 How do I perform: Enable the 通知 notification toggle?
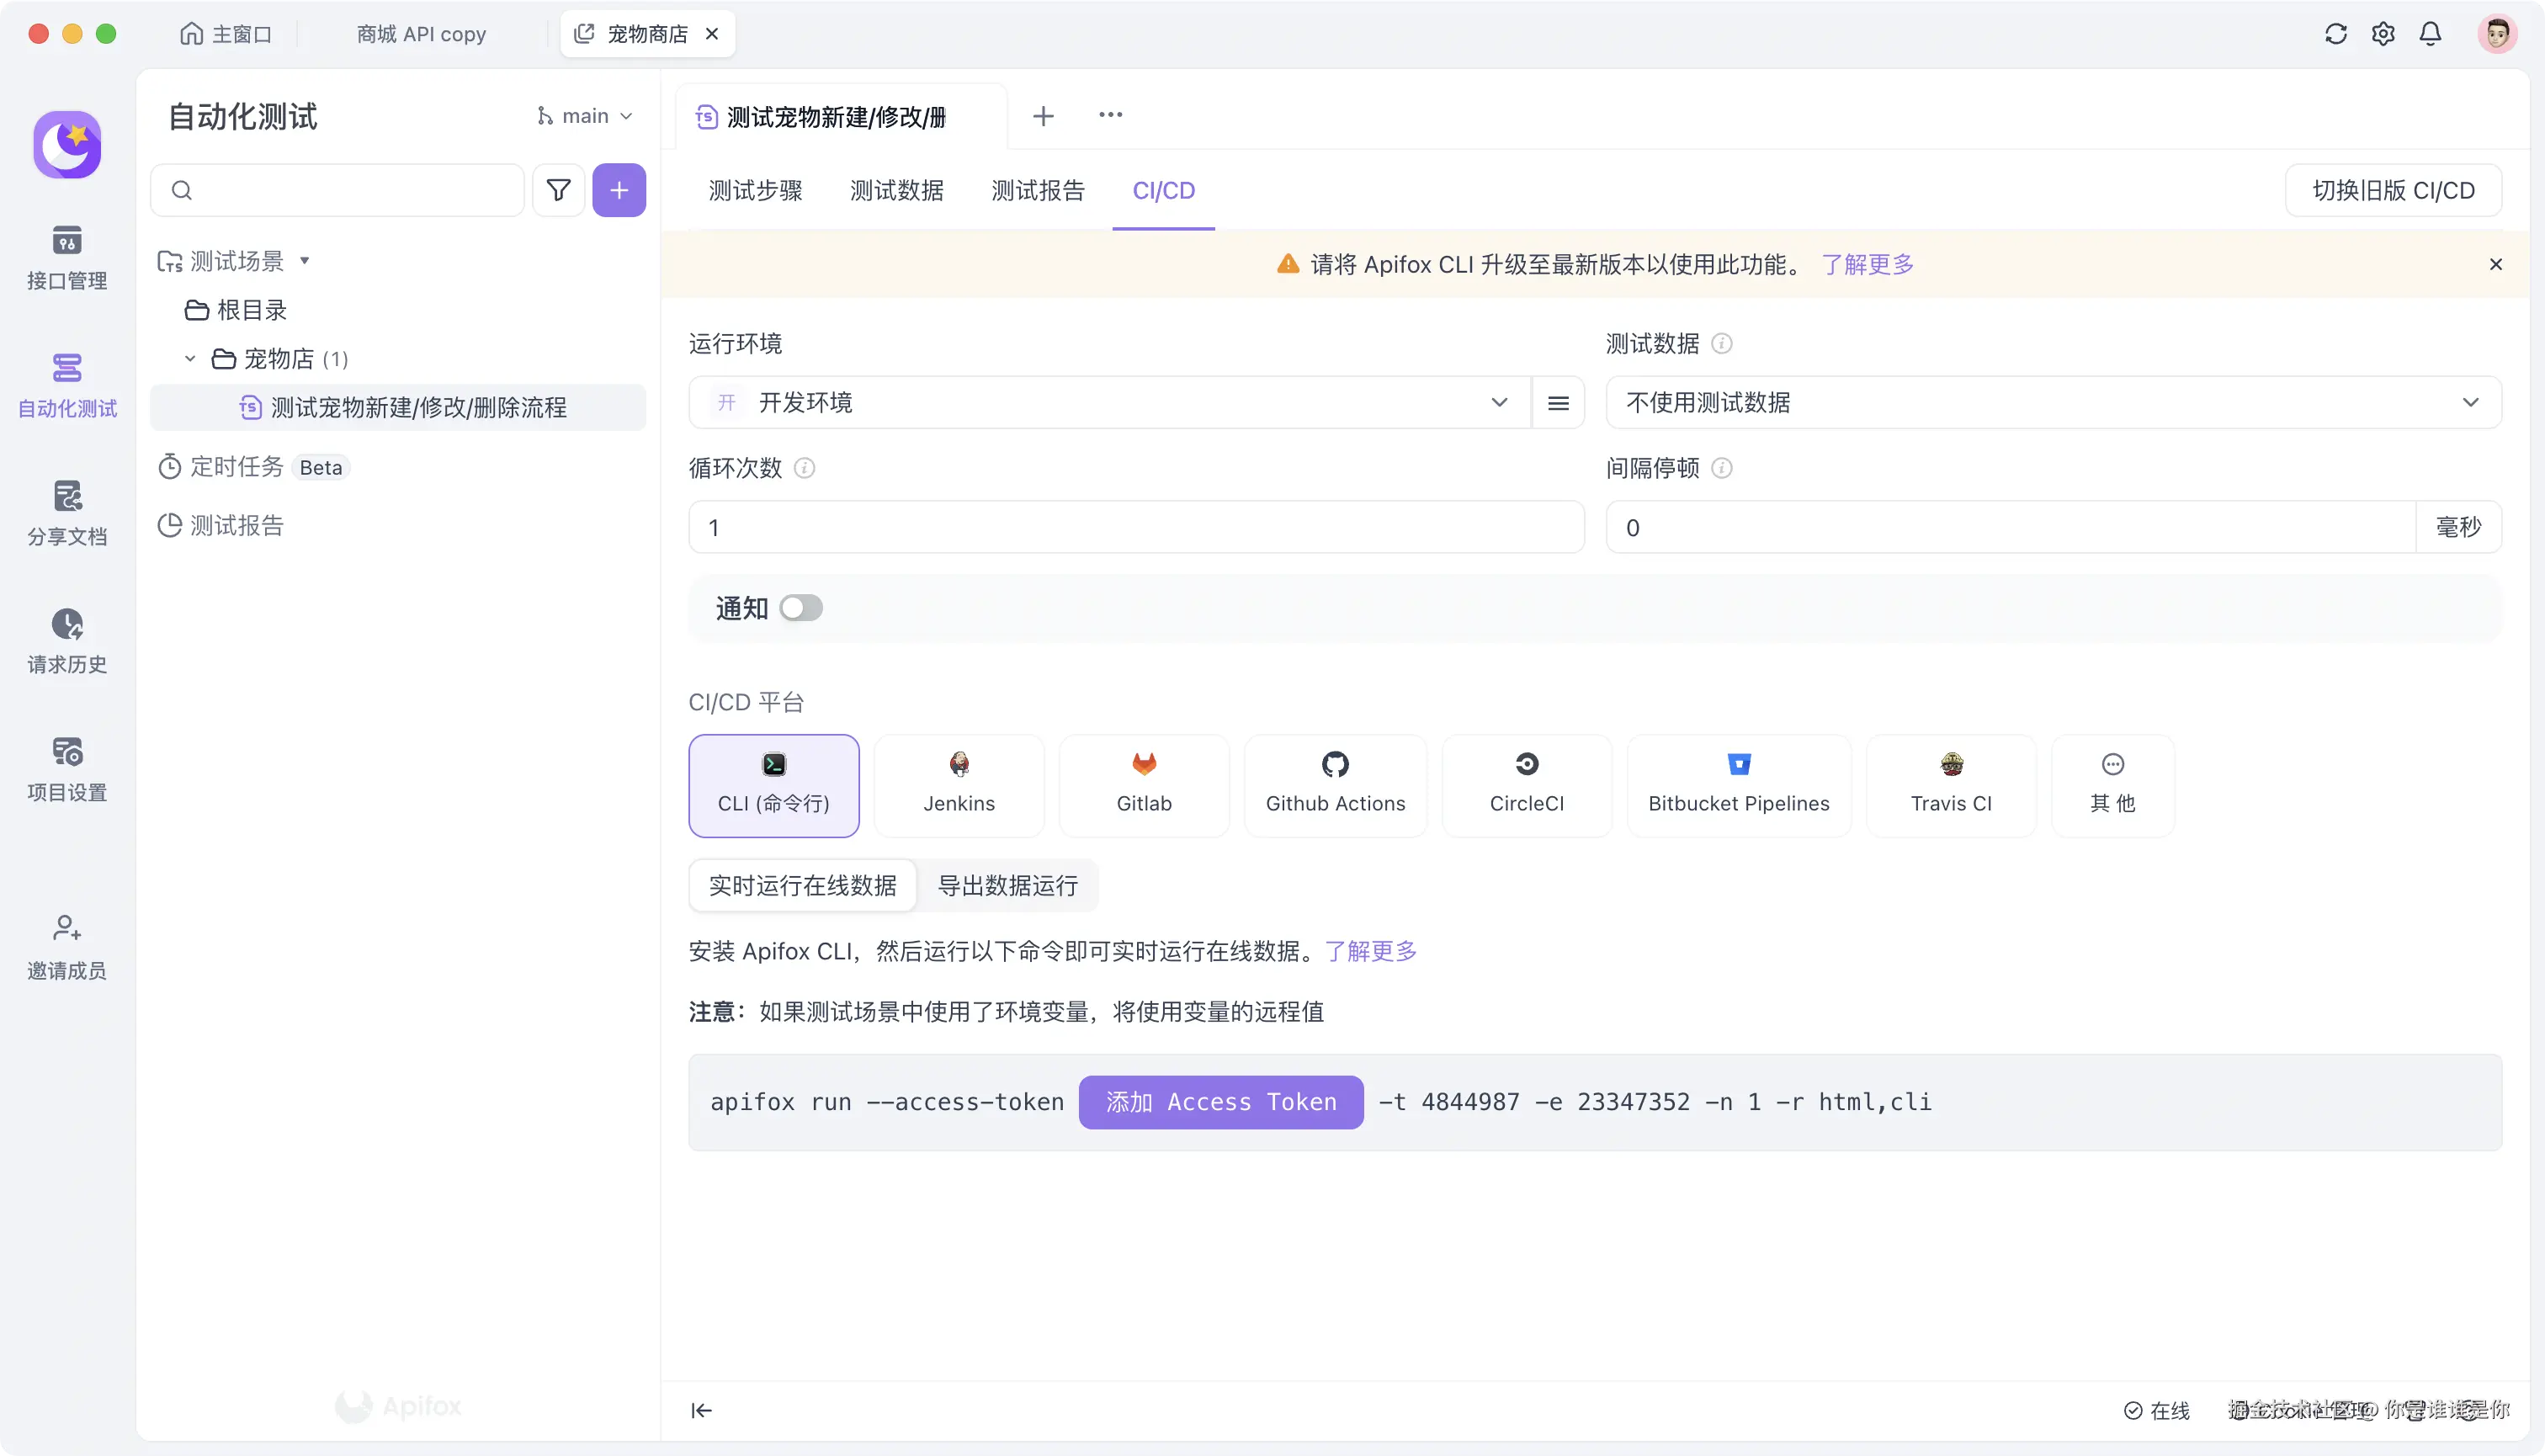click(x=800, y=608)
